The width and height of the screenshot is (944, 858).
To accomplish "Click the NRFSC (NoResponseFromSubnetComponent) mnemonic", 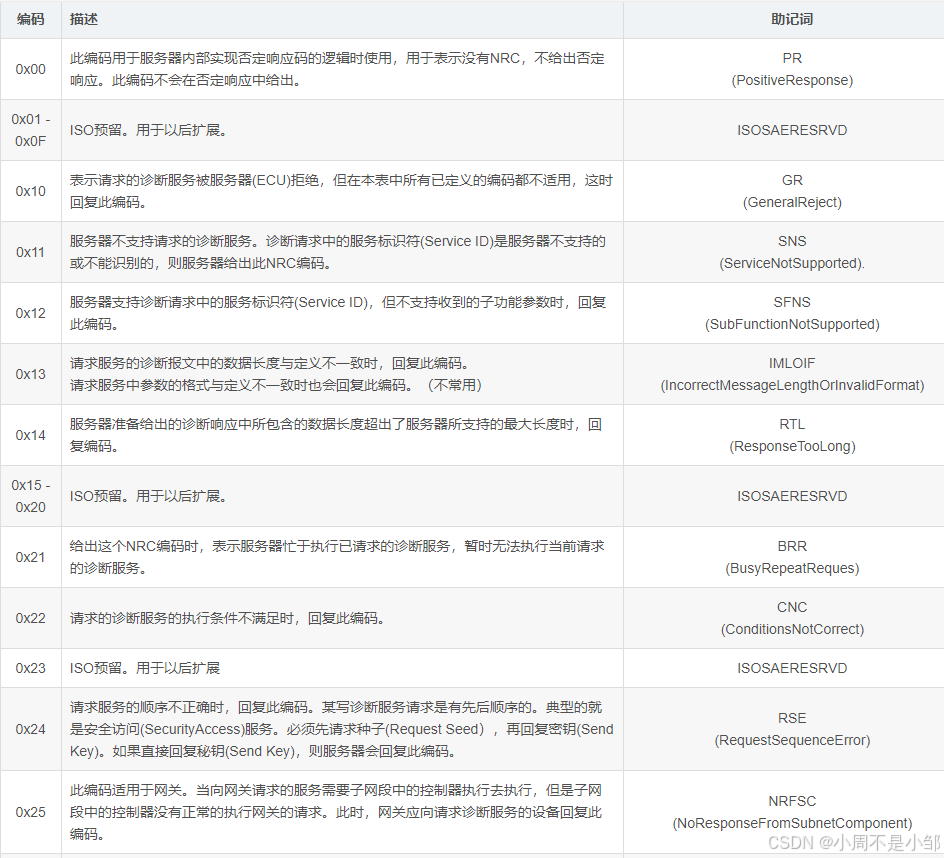I will [793, 812].
